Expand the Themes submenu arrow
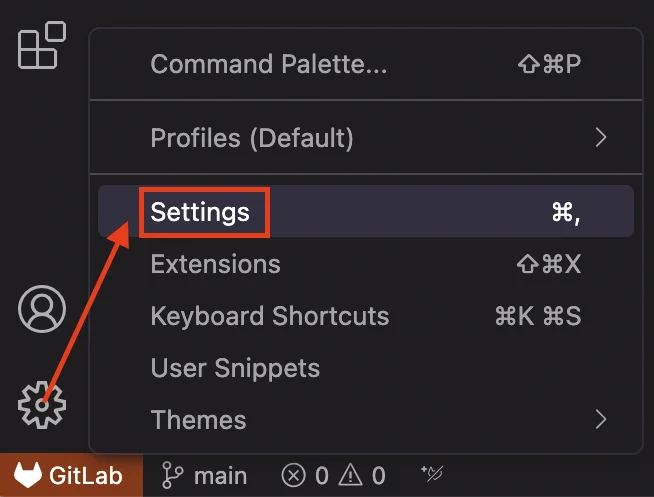This screenshot has width=654, height=497. (x=600, y=419)
